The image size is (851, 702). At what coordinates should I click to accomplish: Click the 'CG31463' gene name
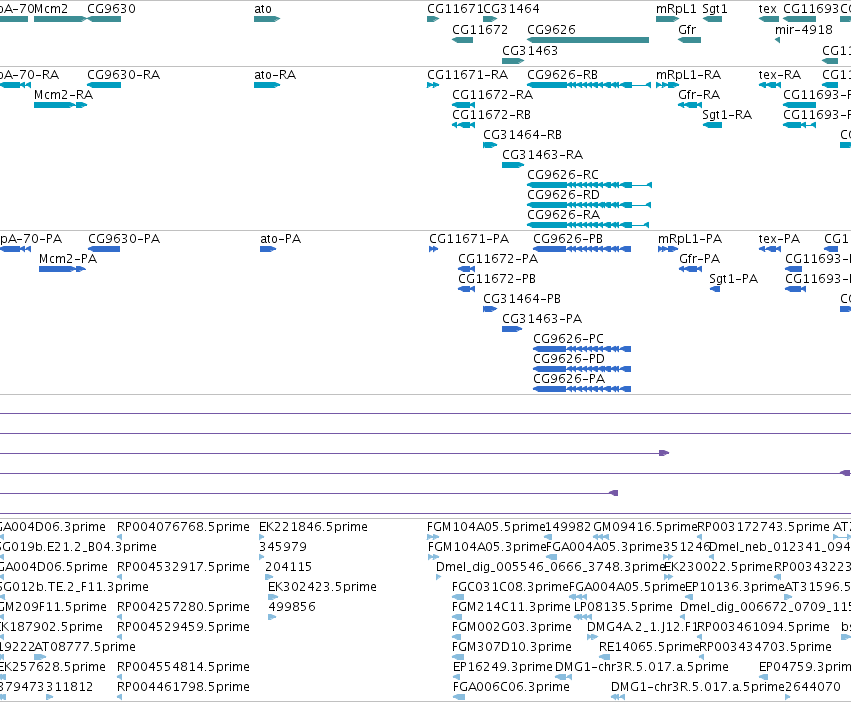click(x=530, y=50)
